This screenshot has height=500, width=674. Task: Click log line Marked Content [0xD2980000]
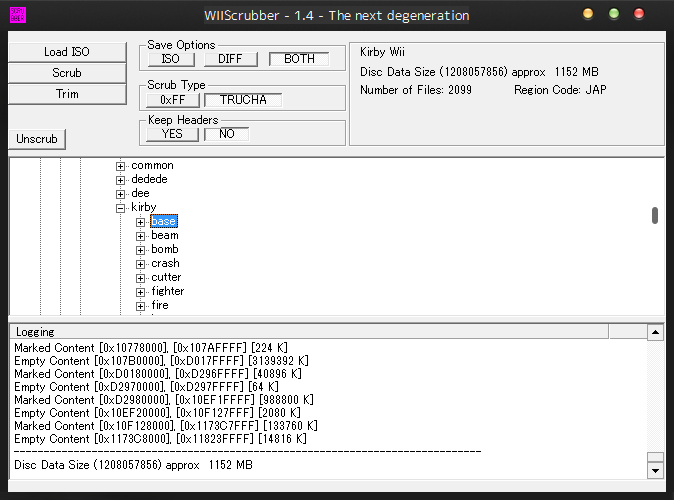(164, 400)
